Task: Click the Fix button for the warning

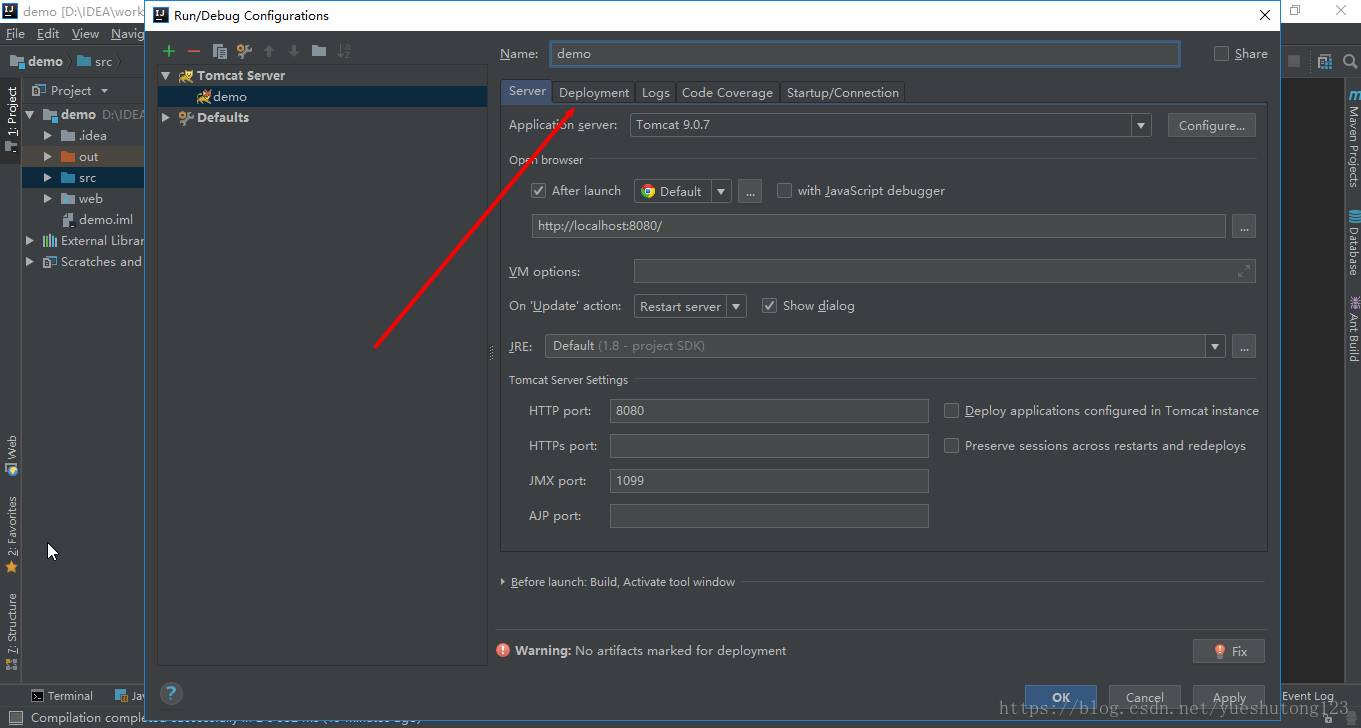Action: coord(1229,651)
